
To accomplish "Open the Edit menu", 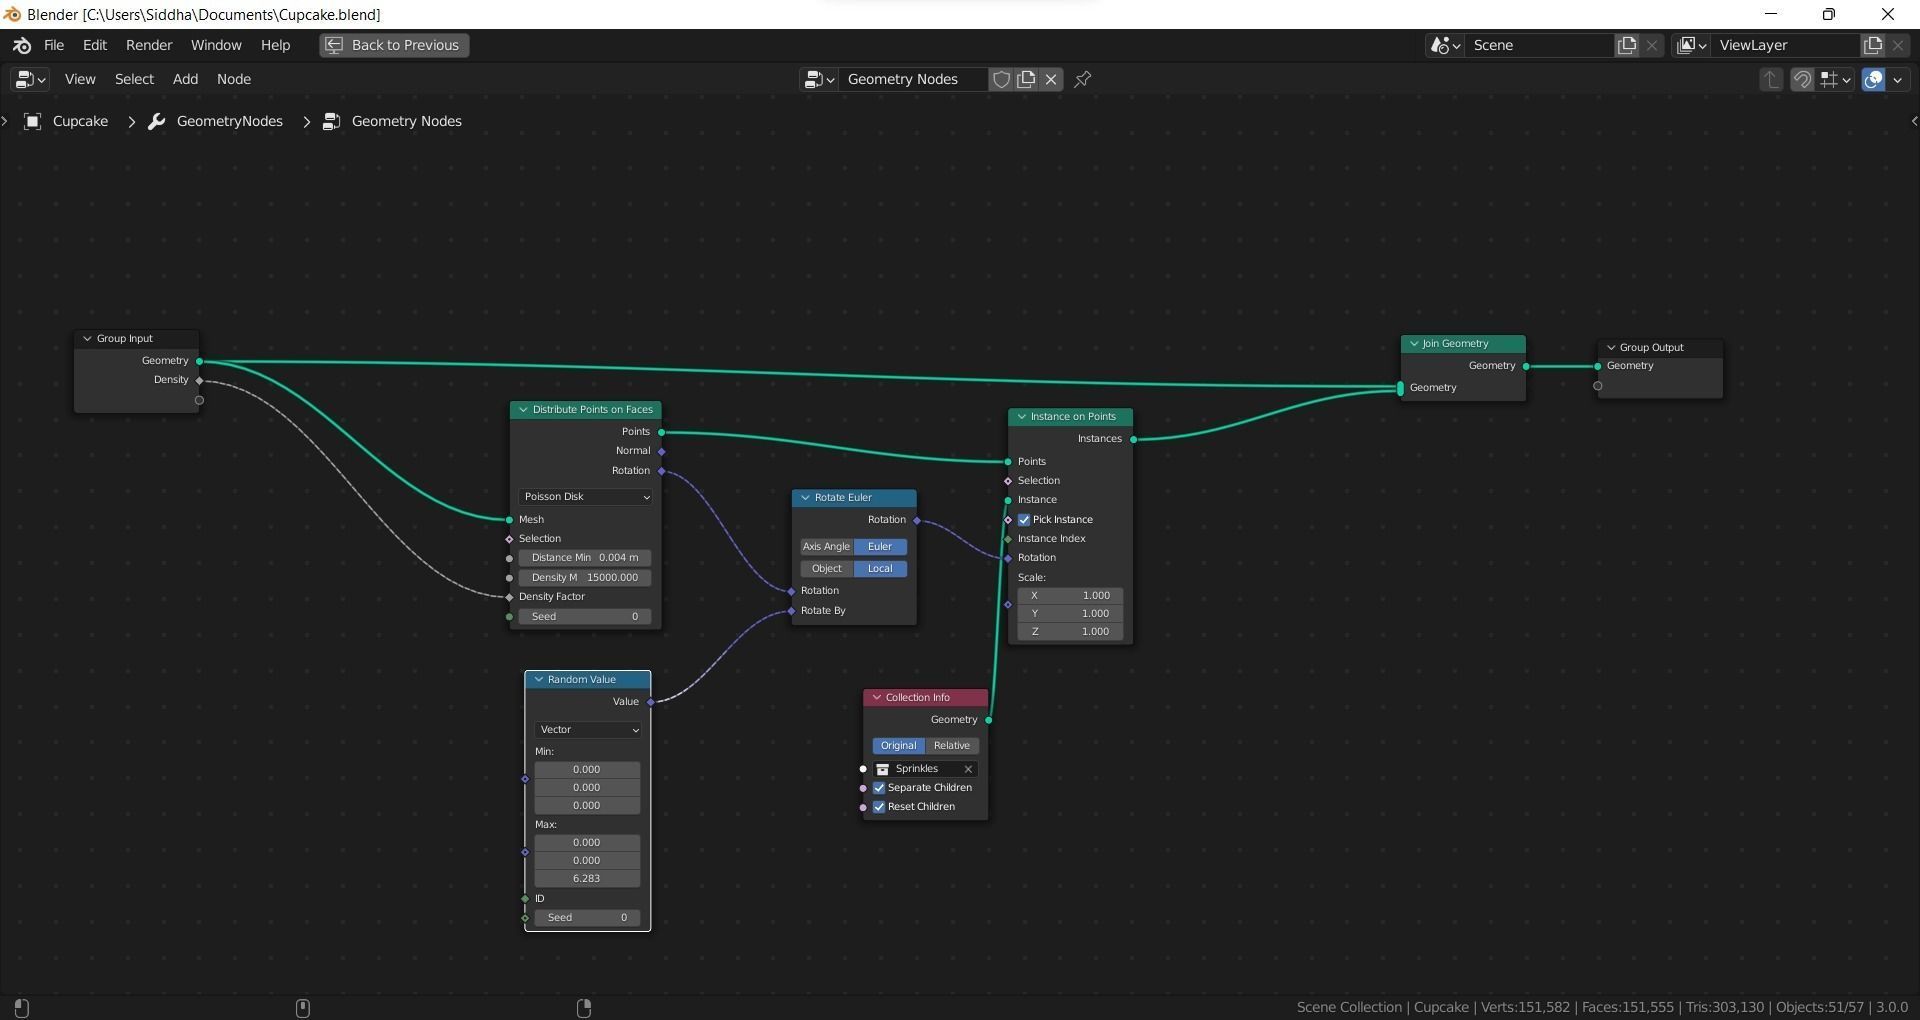I will (95, 45).
